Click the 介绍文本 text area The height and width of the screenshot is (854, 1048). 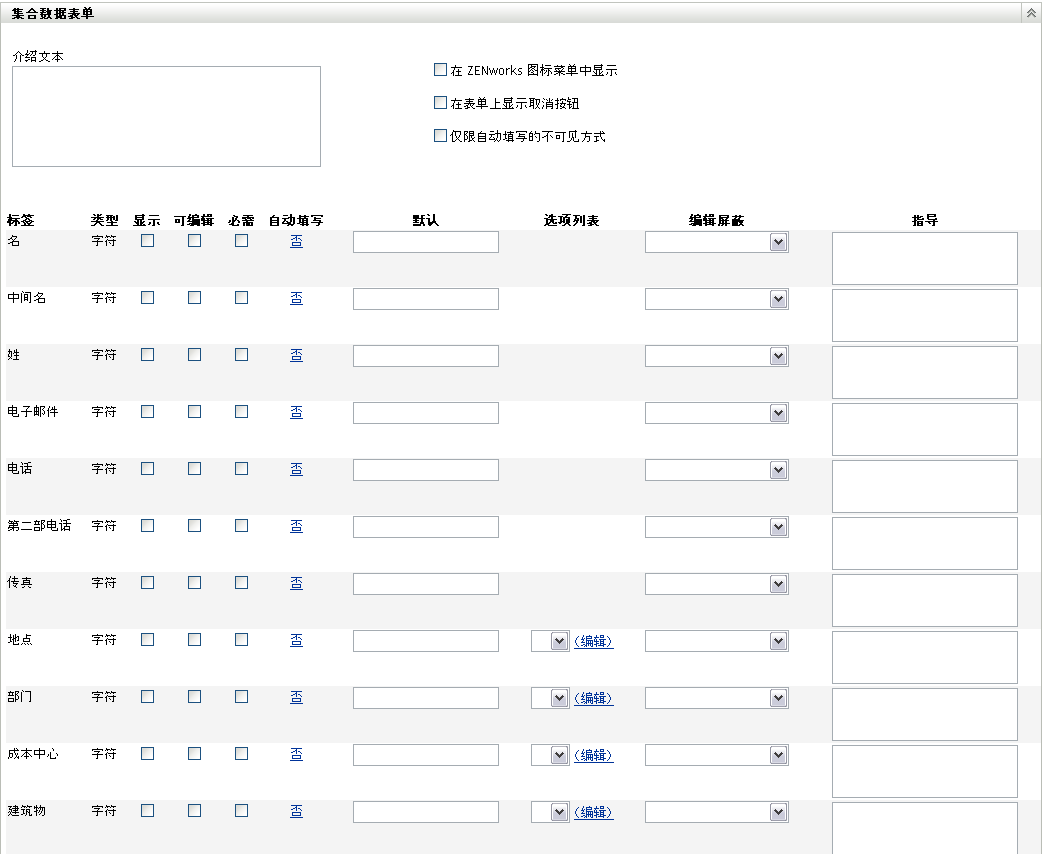click(166, 116)
